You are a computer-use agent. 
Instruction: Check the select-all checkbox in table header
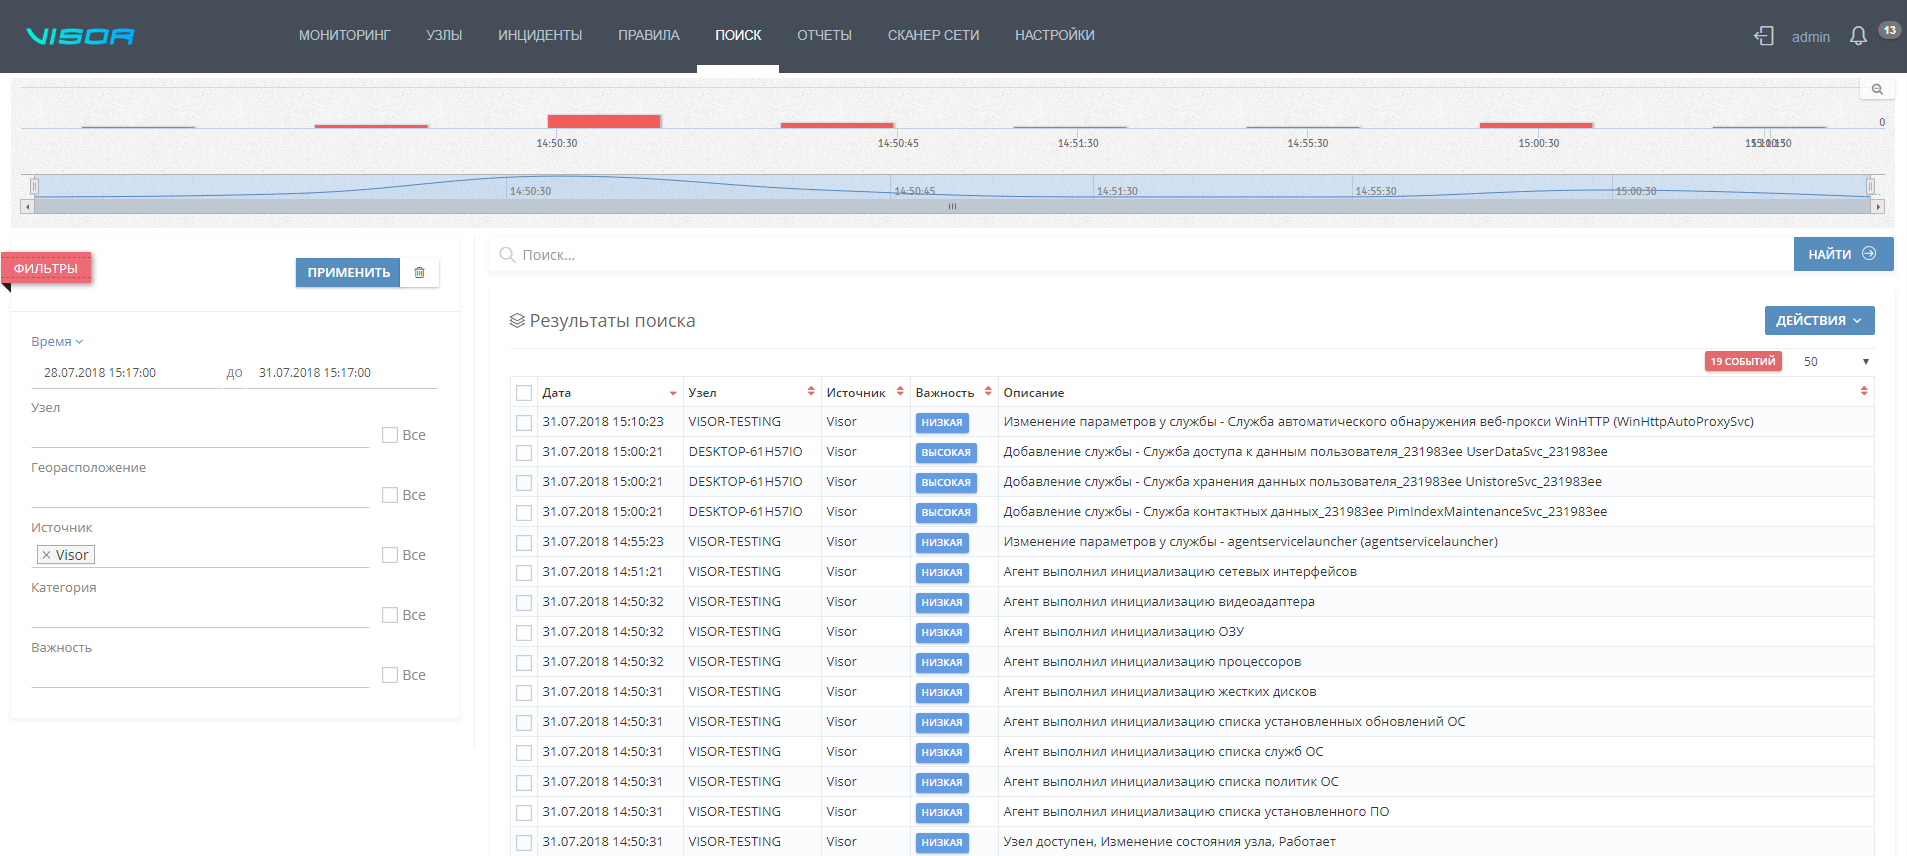(x=524, y=393)
